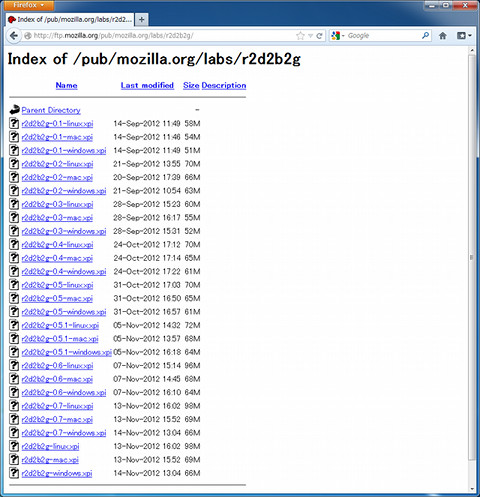Focus the Google search box
Screen dimensions: 480x497
point(383,36)
